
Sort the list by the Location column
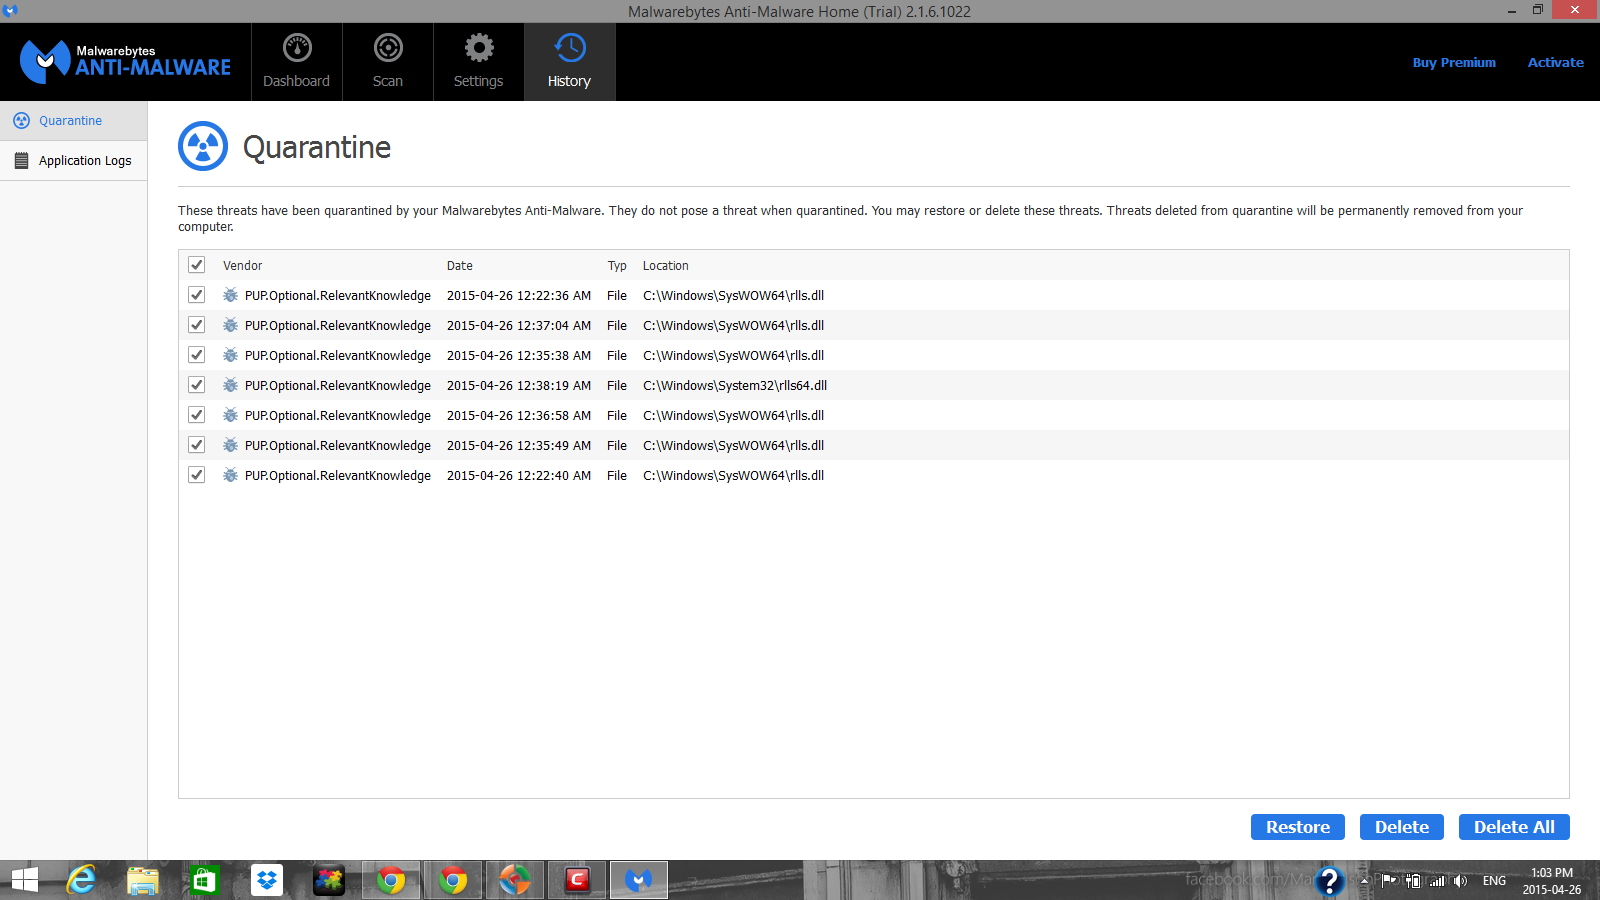[666, 266]
